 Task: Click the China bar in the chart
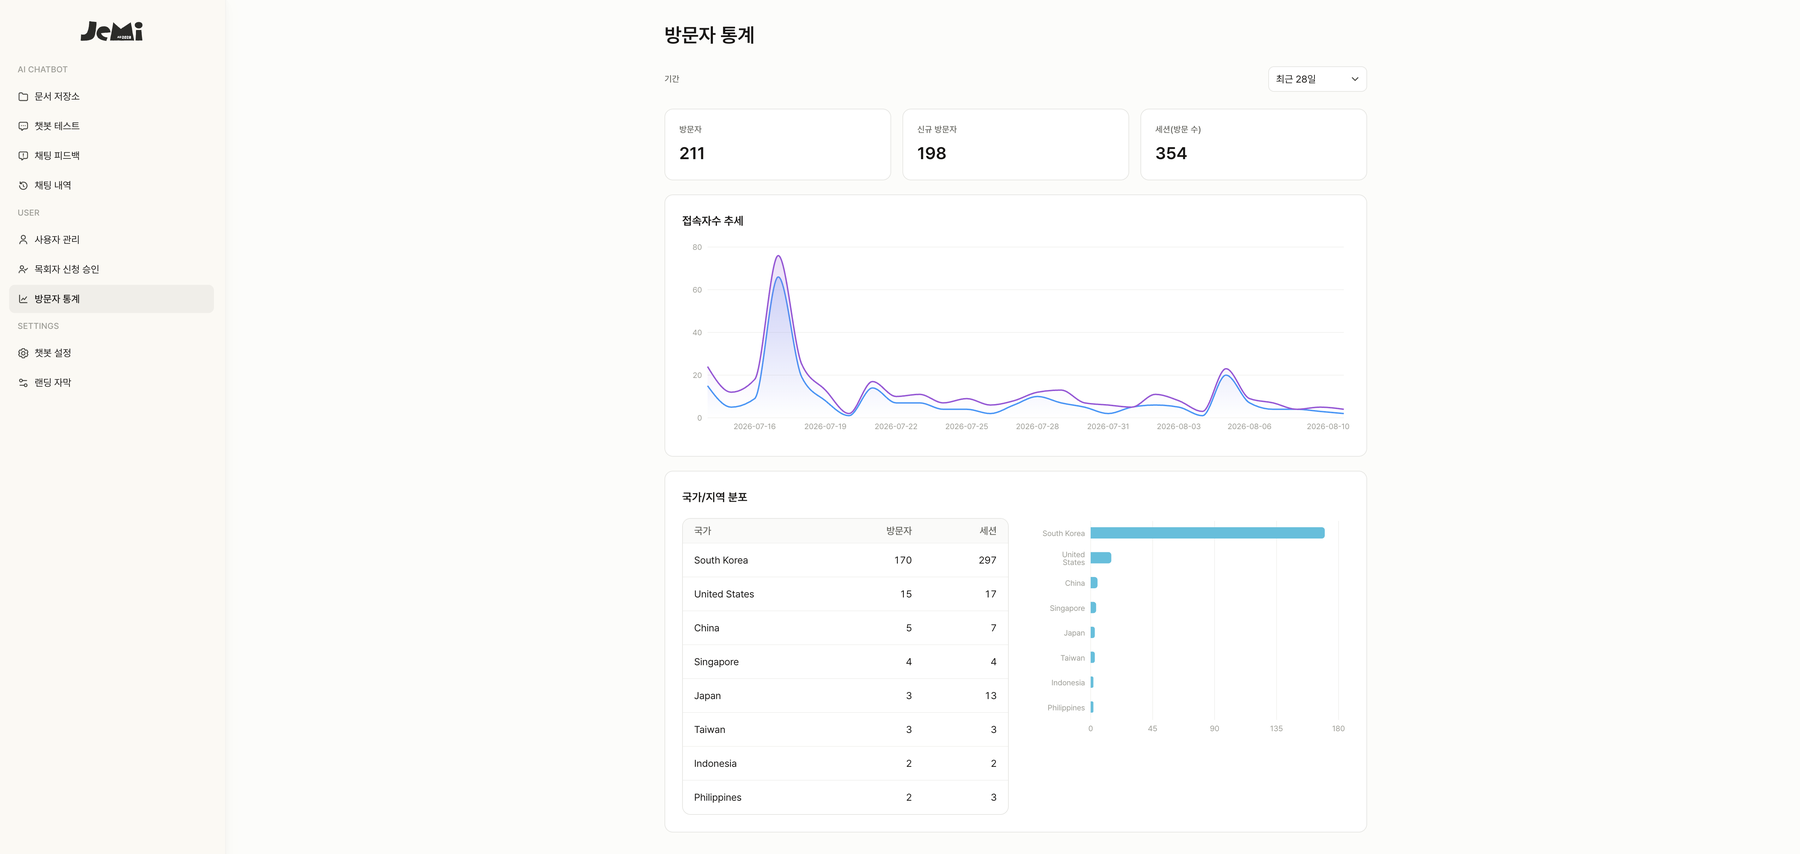pos(1094,583)
